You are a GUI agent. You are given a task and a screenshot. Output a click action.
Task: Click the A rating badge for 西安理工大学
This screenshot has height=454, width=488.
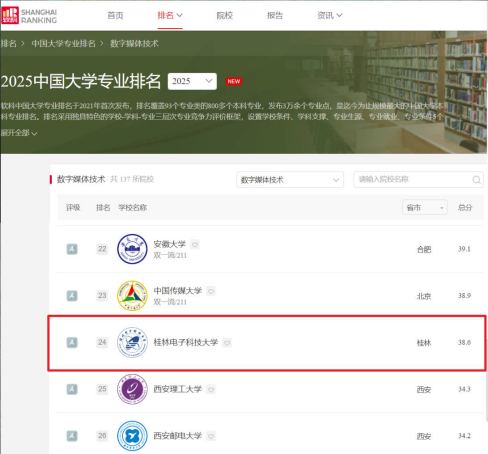(72, 389)
